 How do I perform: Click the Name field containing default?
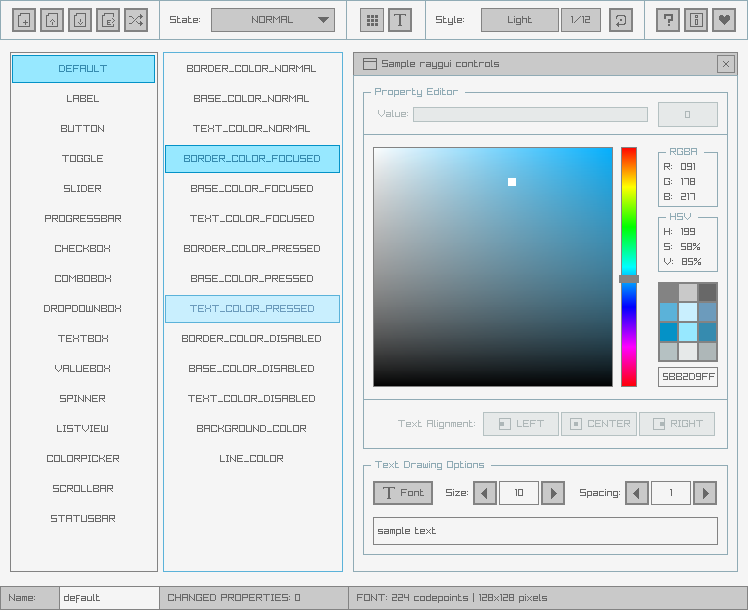109,598
